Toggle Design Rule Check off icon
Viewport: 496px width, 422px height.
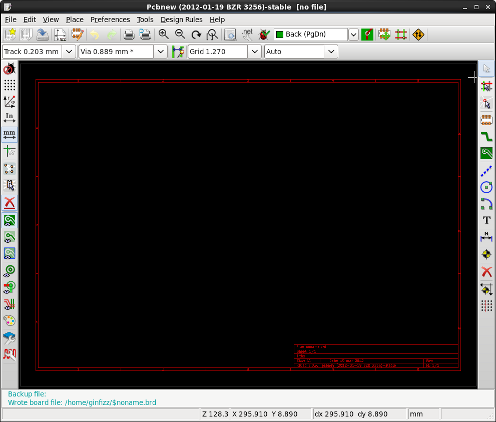tap(9, 69)
